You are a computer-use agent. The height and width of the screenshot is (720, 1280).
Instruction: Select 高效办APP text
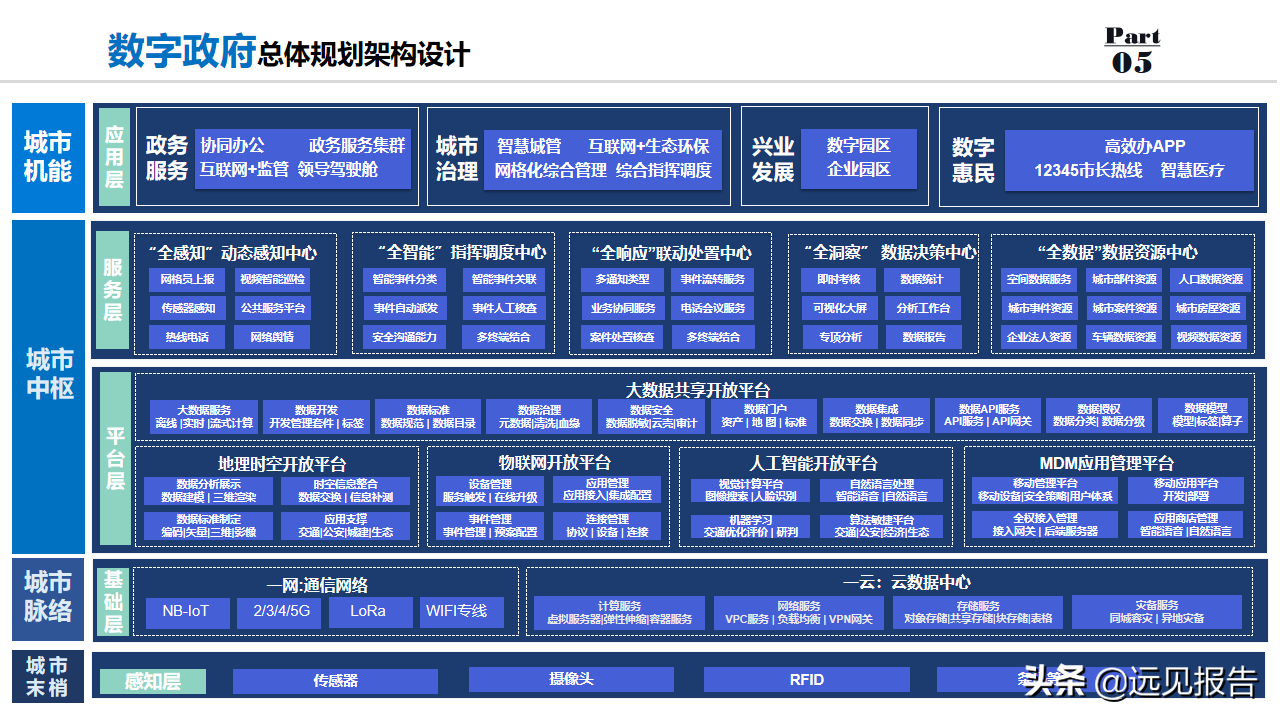pyautogui.click(x=1144, y=146)
